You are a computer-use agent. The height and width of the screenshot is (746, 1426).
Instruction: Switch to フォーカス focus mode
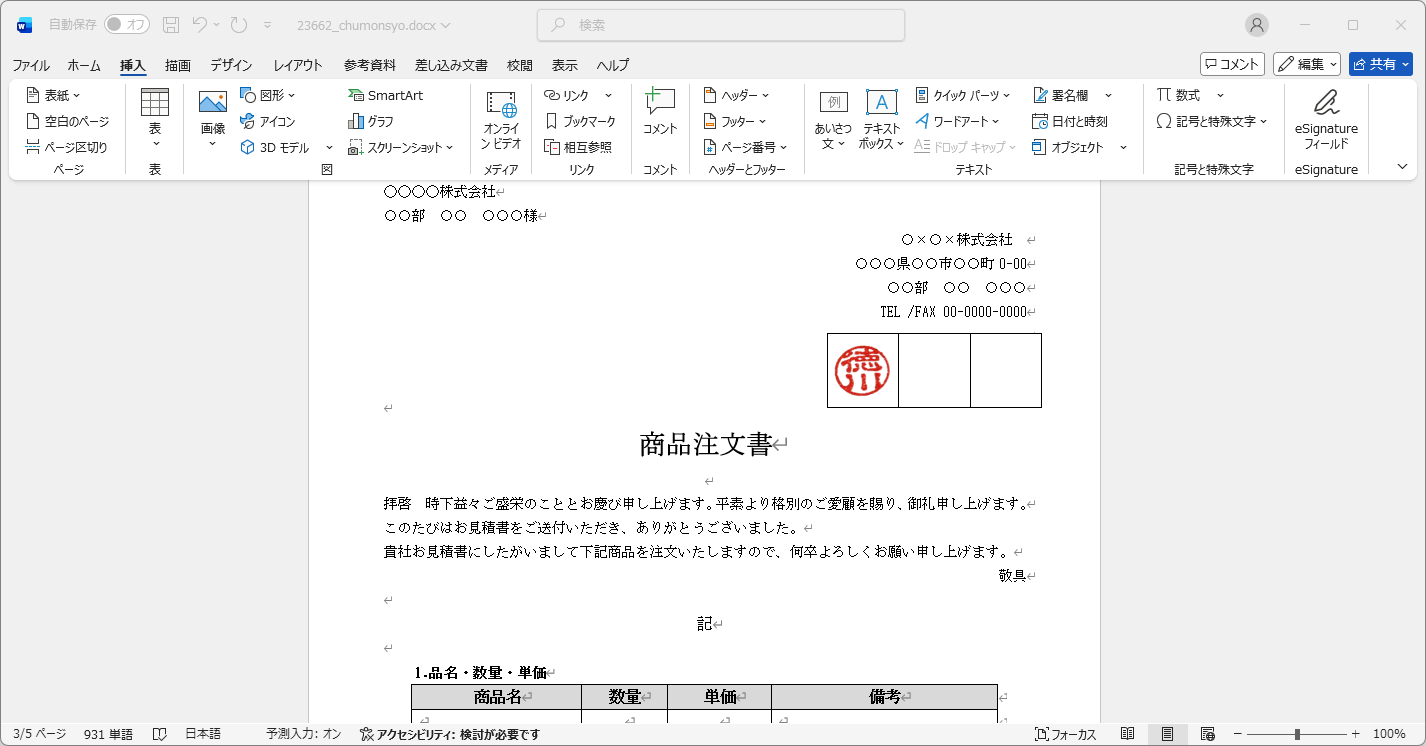click(x=1066, y=734)
